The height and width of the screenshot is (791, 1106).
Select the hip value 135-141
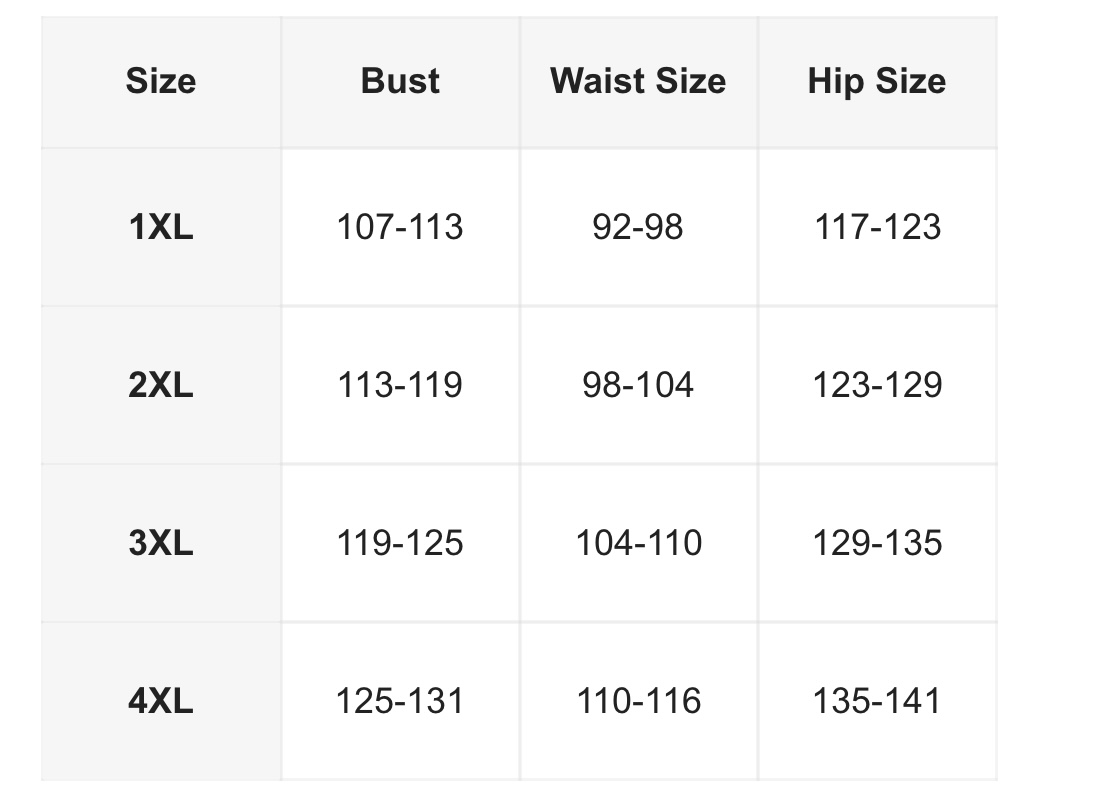tap(877, 701)
